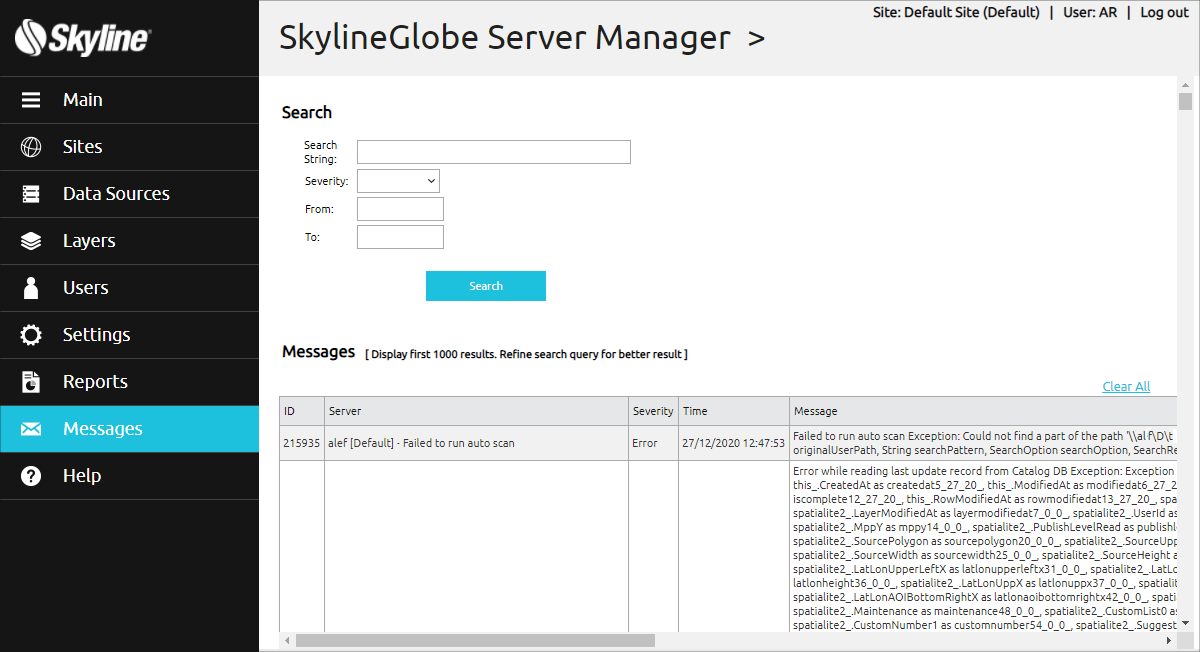Sort by the Severity column header

(653, 411)
